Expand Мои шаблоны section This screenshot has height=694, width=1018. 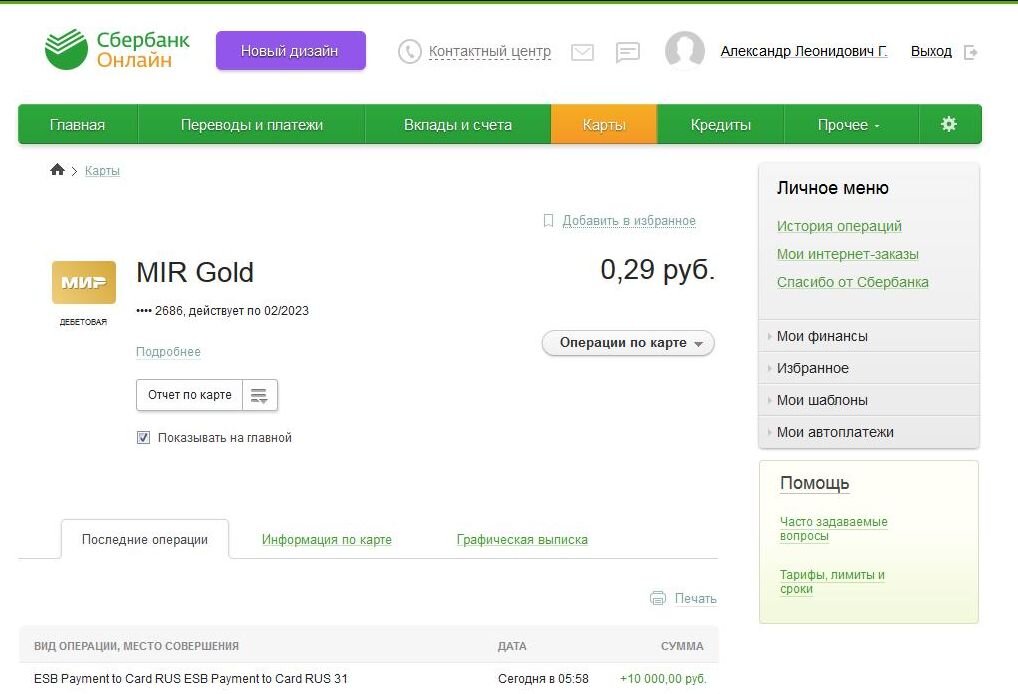point(869,400)
